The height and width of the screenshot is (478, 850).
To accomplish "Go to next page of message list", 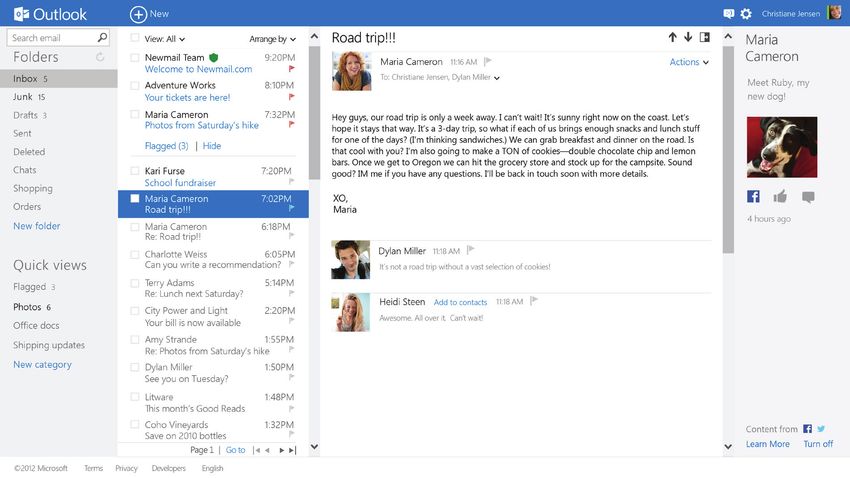I will coord(281,450).
